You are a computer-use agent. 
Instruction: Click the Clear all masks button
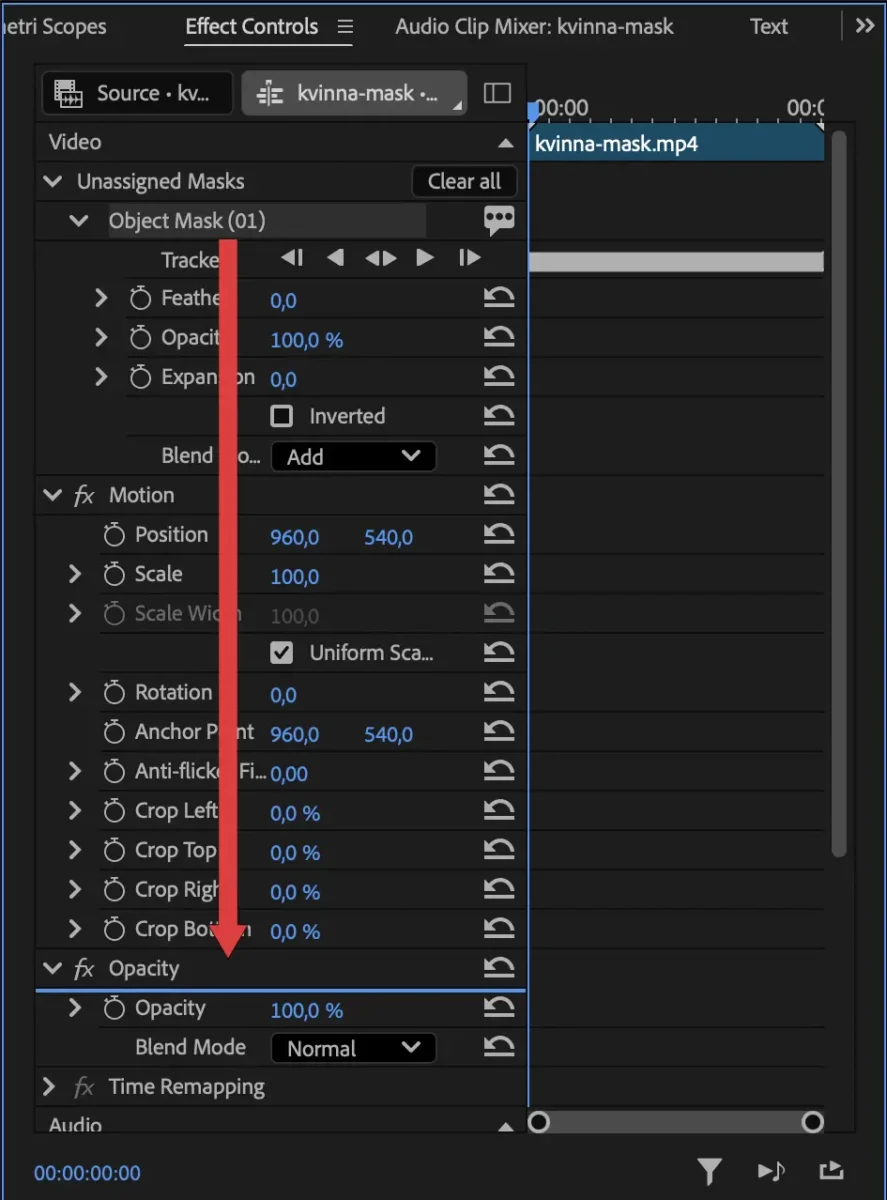464,181
